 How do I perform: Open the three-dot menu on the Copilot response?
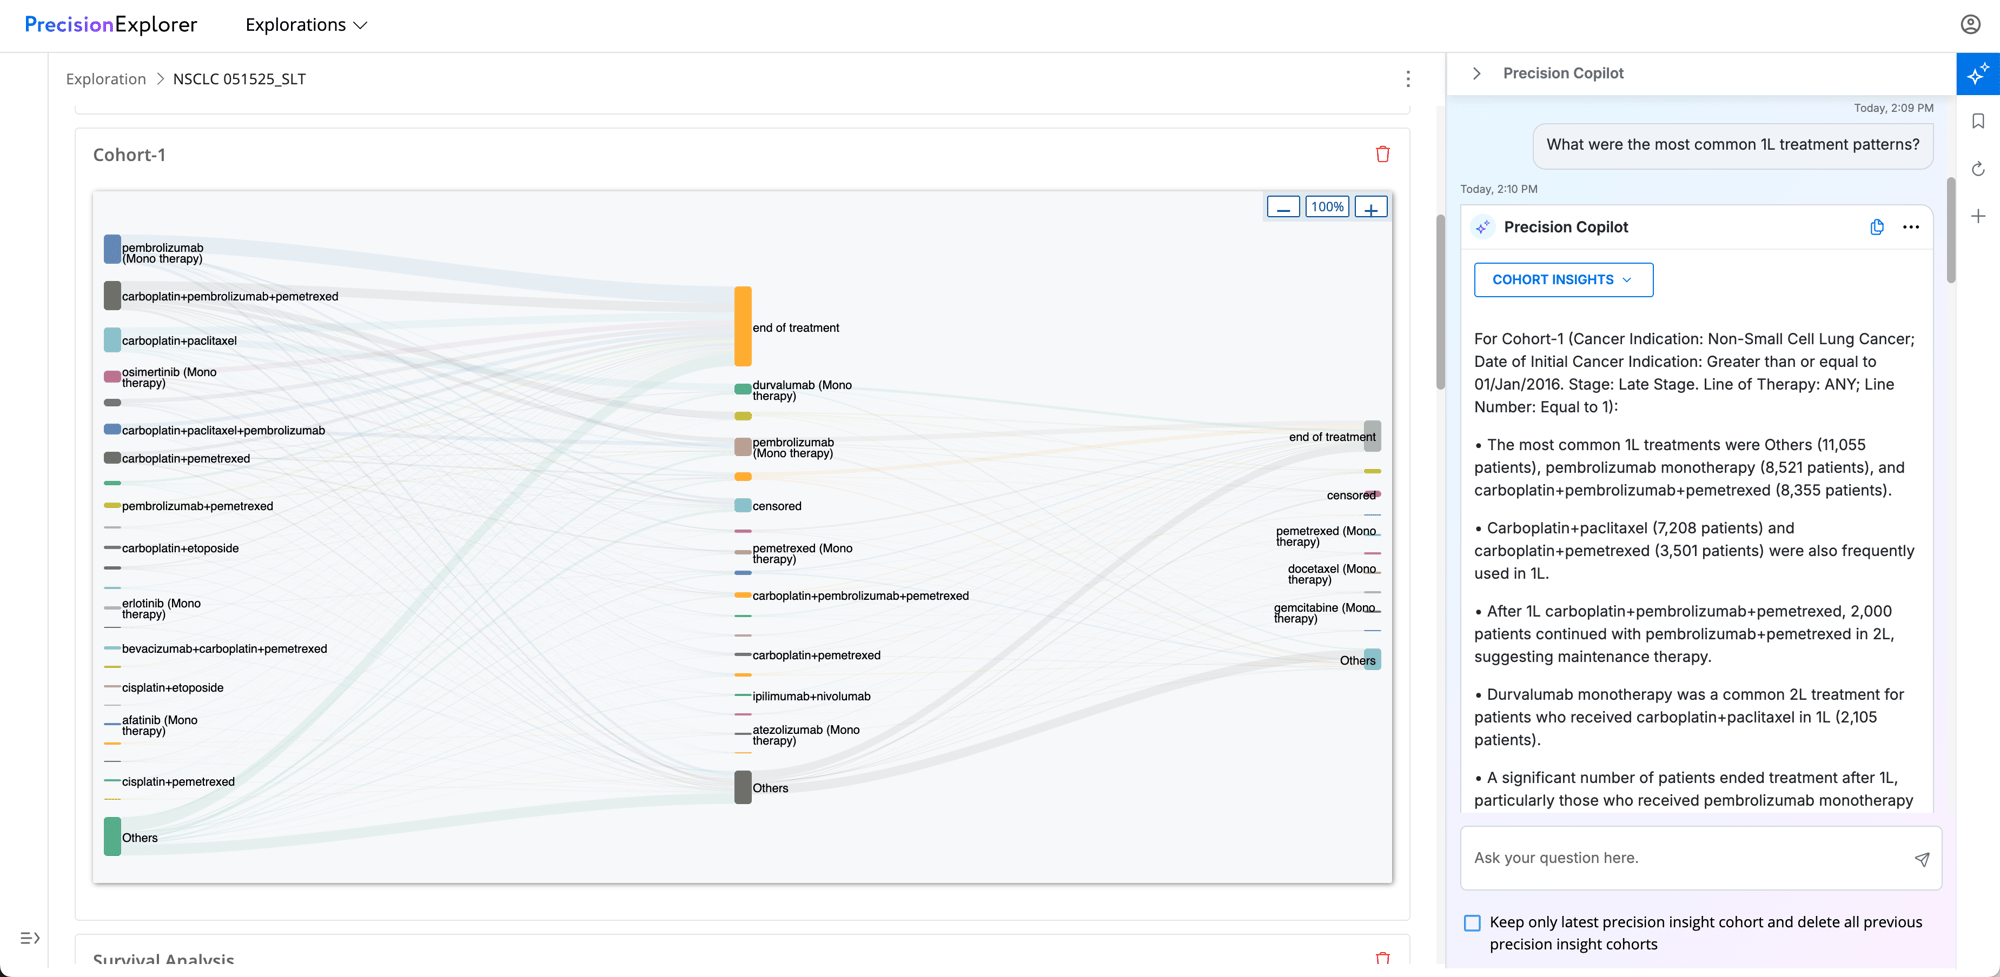(x=1911, y=227)
